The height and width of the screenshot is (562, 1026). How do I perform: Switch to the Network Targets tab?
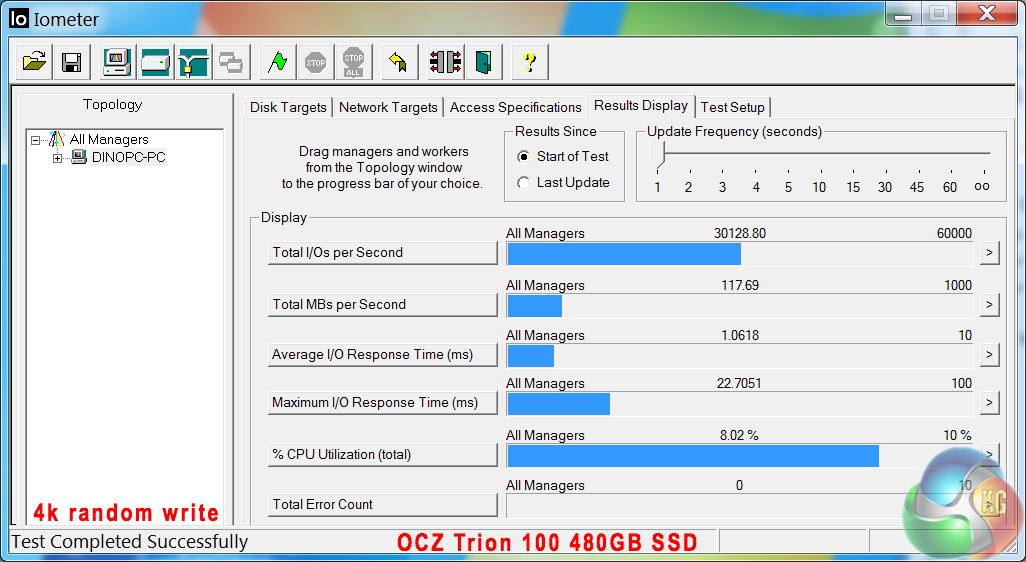[x=388, y=107]
